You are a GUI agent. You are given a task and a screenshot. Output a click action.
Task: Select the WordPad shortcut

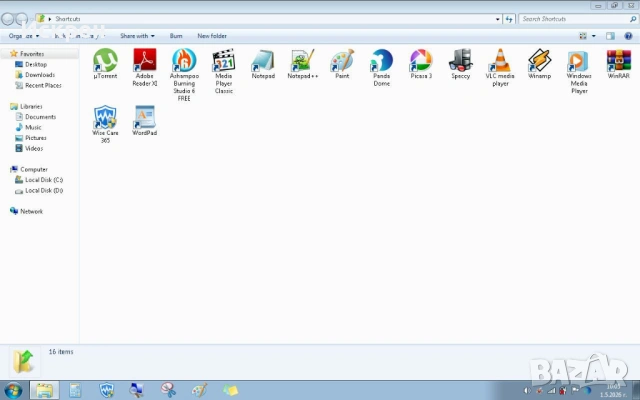coord(144,120)
